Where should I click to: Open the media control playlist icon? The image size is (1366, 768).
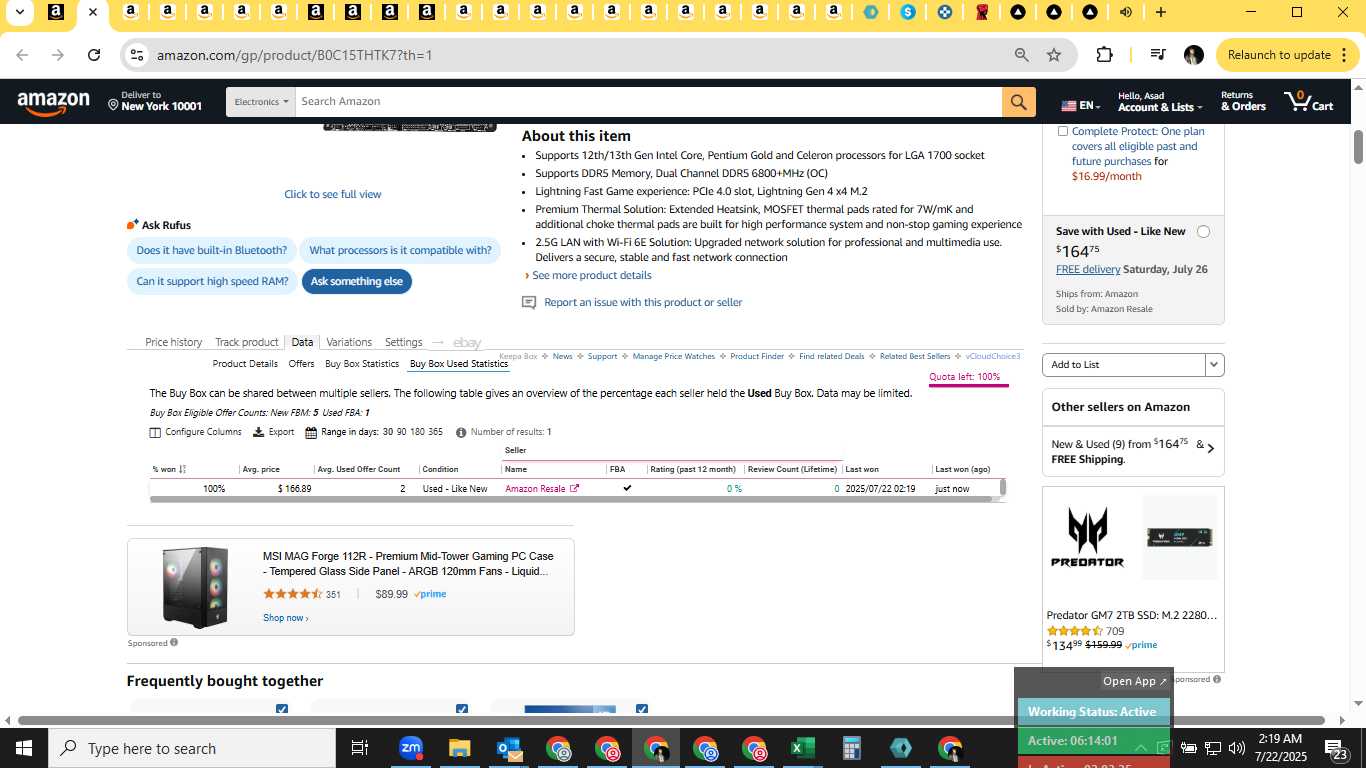pyautogui.click(x=1158, y=55)
